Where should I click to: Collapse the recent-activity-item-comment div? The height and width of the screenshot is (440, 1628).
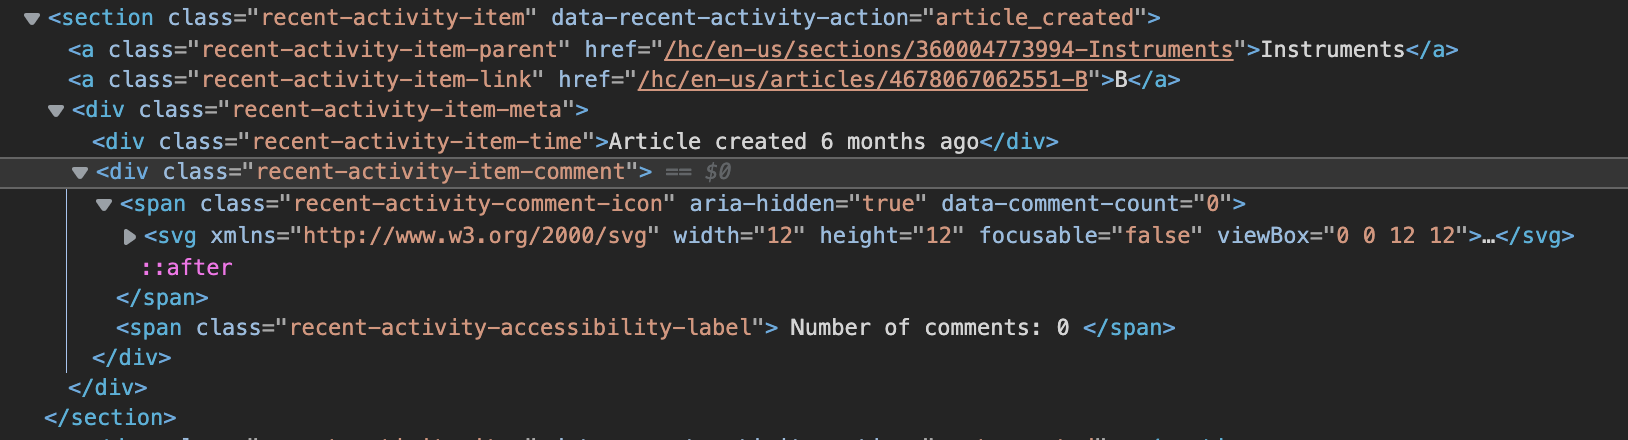point(80,173)
